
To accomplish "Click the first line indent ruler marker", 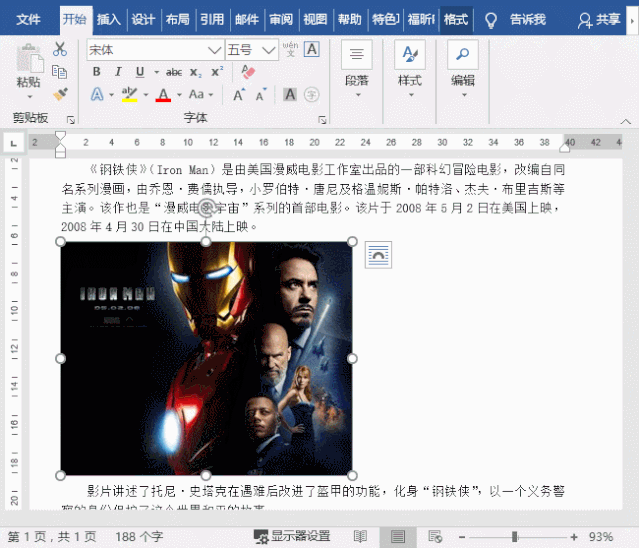I will coord(60,135).
